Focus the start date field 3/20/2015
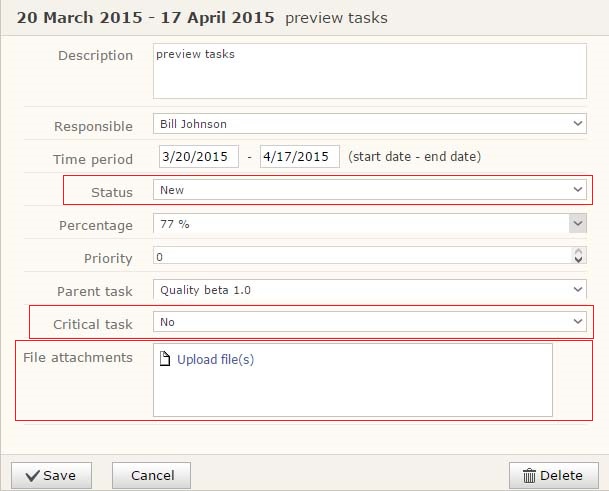The height and width of the screenshot is (491, 609). point(198,157)
